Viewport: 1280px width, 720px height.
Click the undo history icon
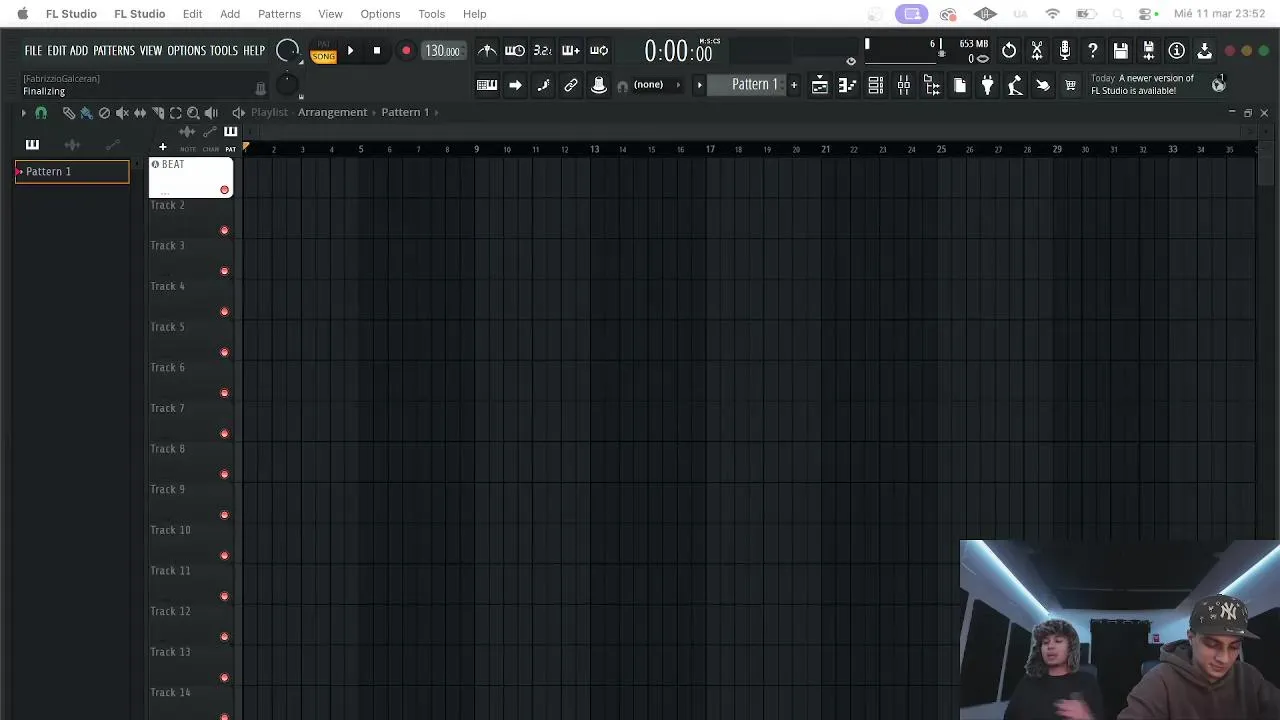pyautogui.click(x=1009, y=51)
